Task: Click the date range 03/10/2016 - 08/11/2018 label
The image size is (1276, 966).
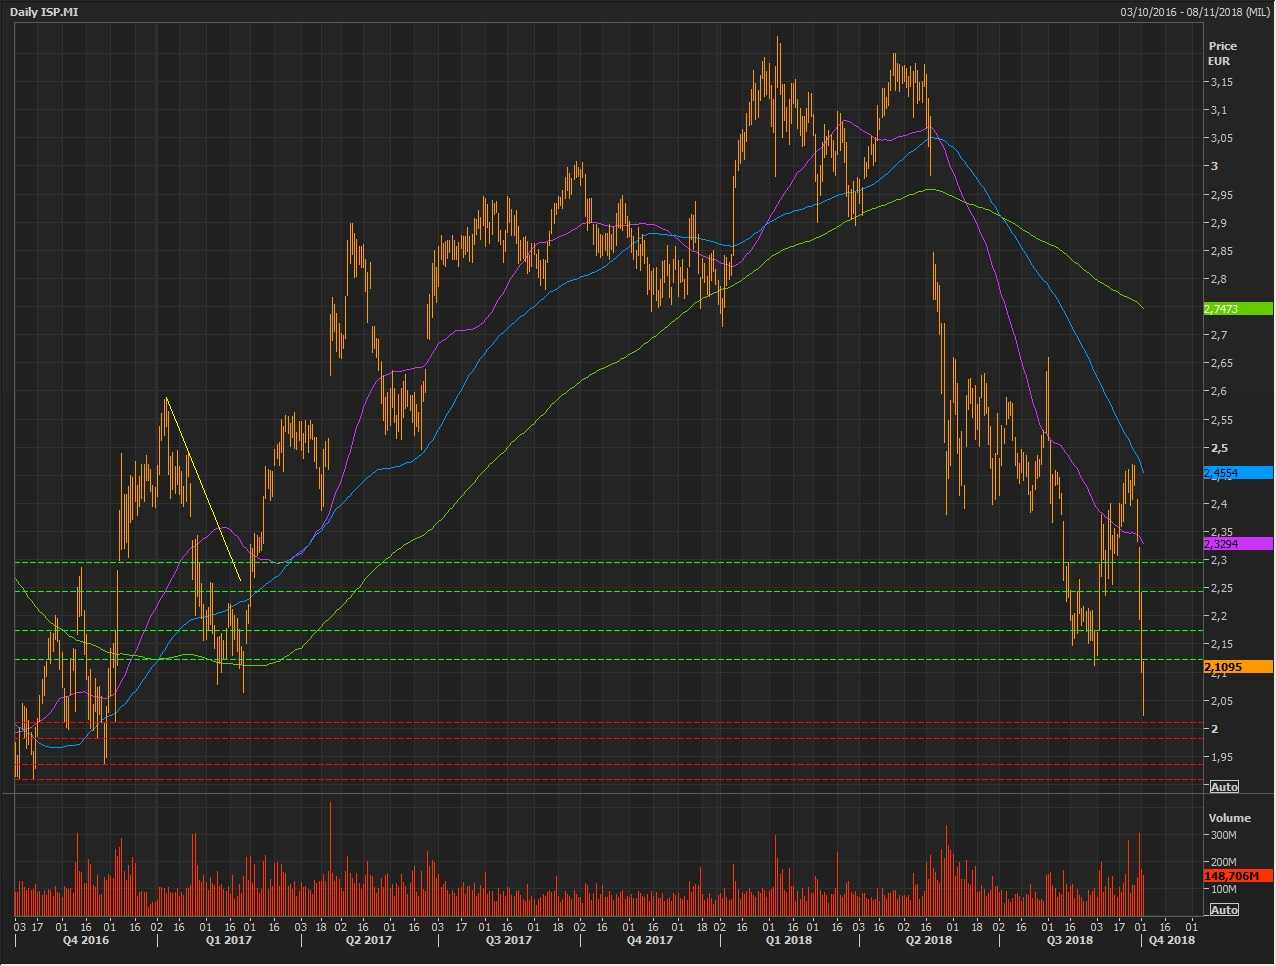Action: coord(1194,12)
